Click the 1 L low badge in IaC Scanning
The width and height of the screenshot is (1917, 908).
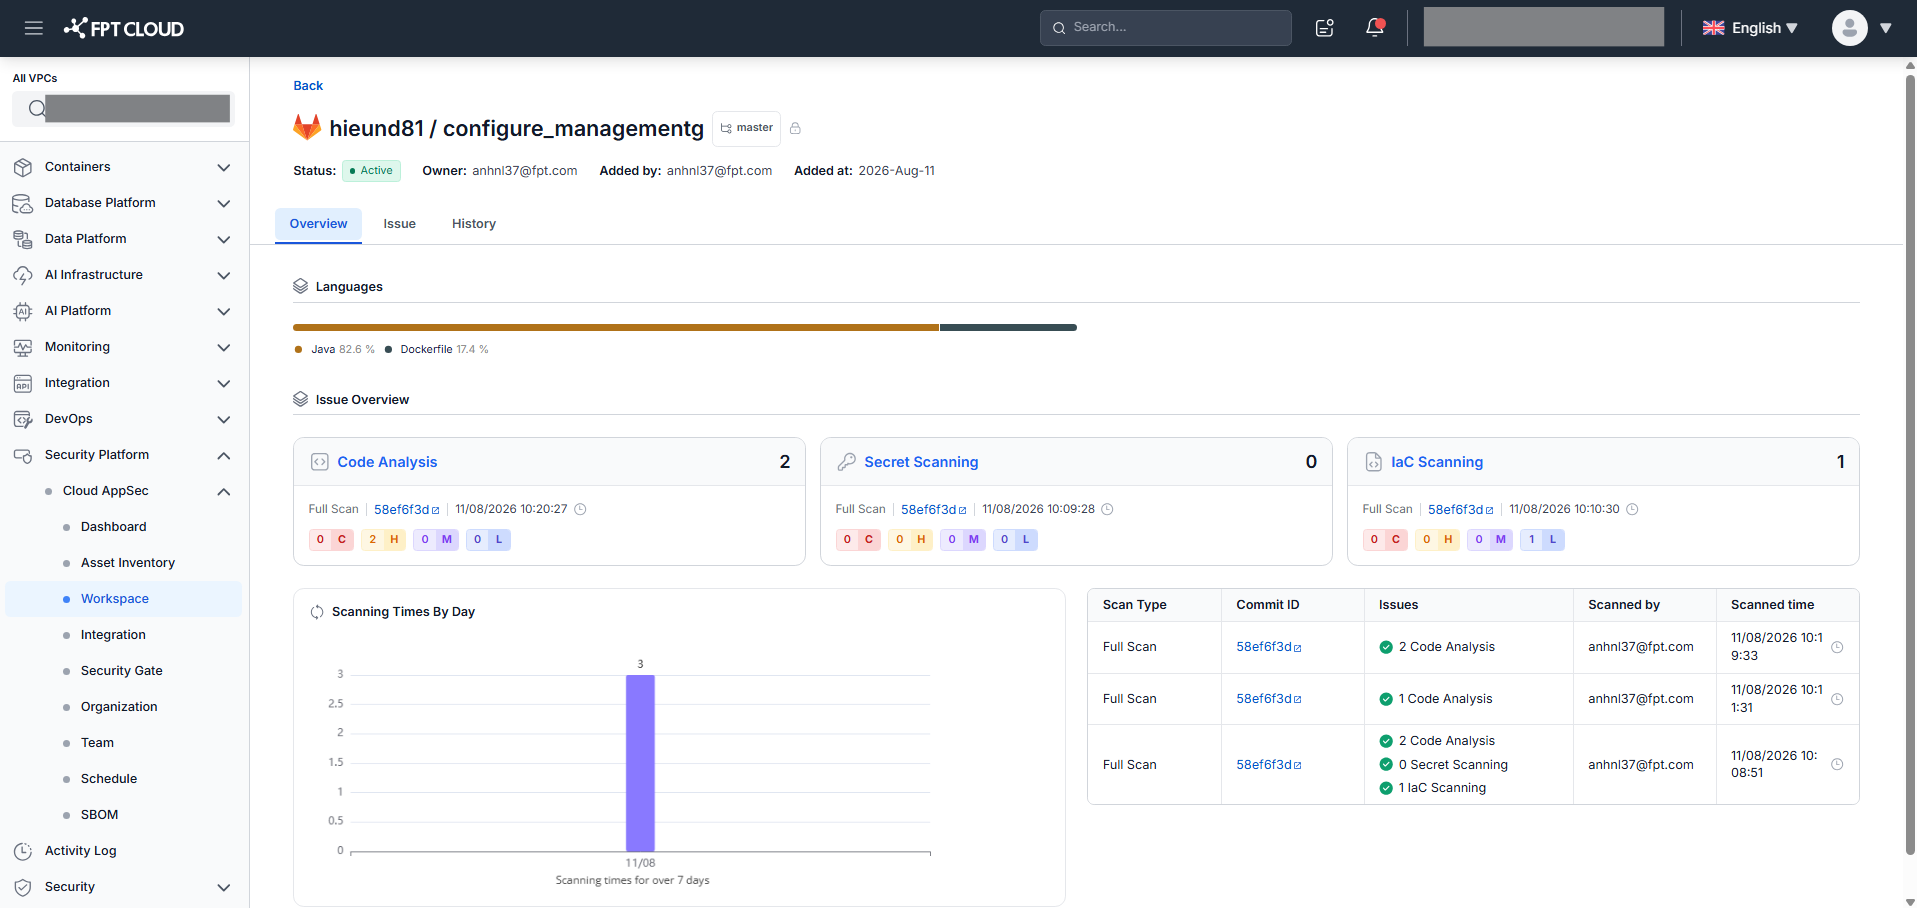pos(1542,540)
